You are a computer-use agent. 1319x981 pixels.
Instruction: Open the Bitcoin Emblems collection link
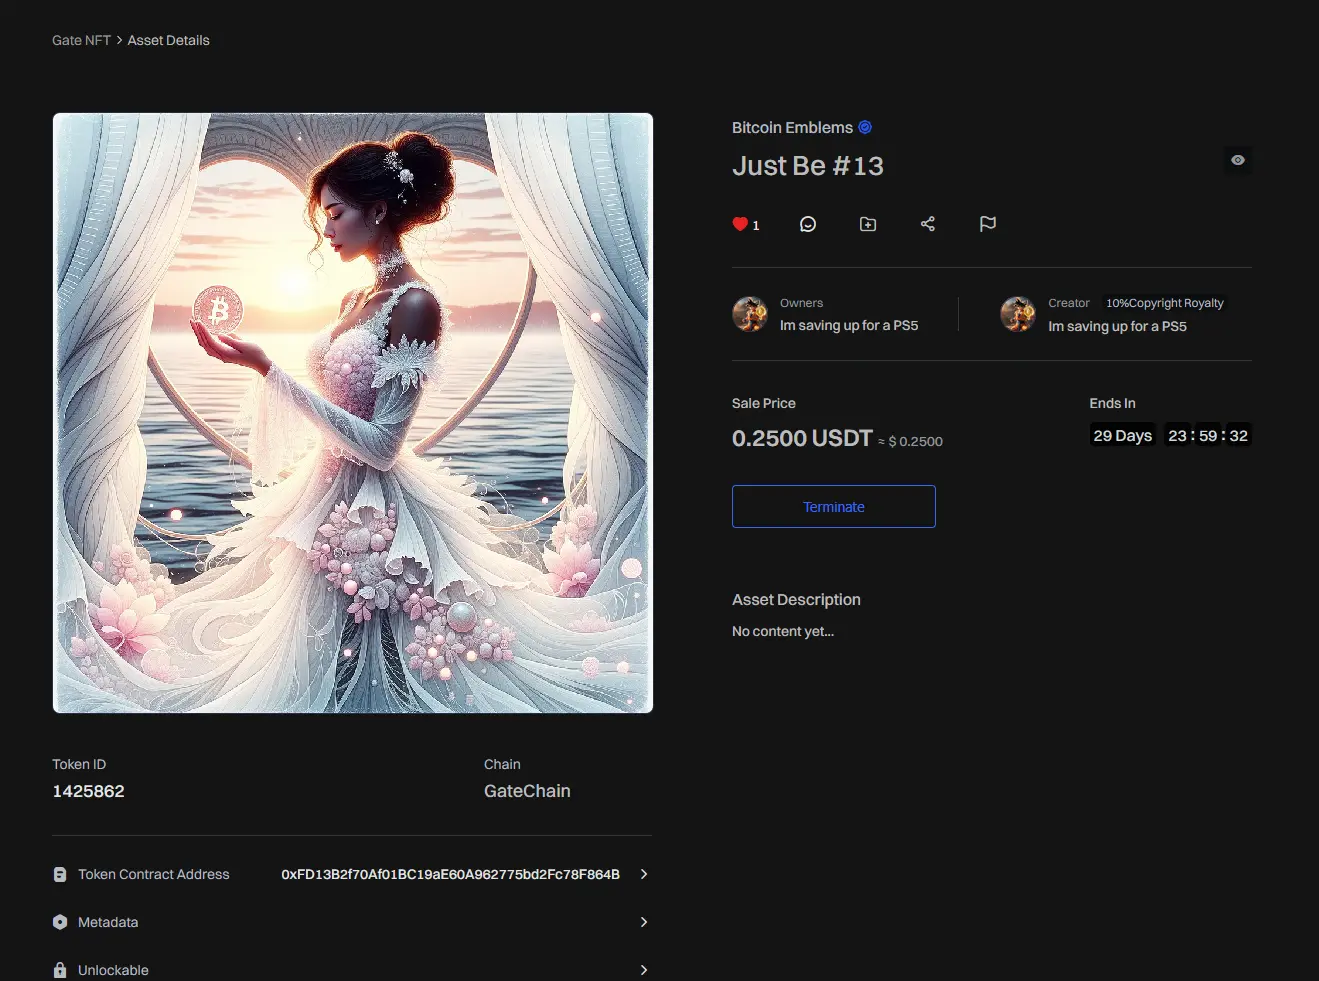(x=792, y=127)
